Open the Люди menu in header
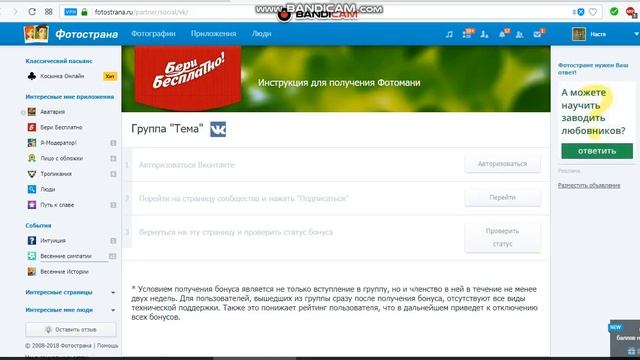 (x=261, y=34)
